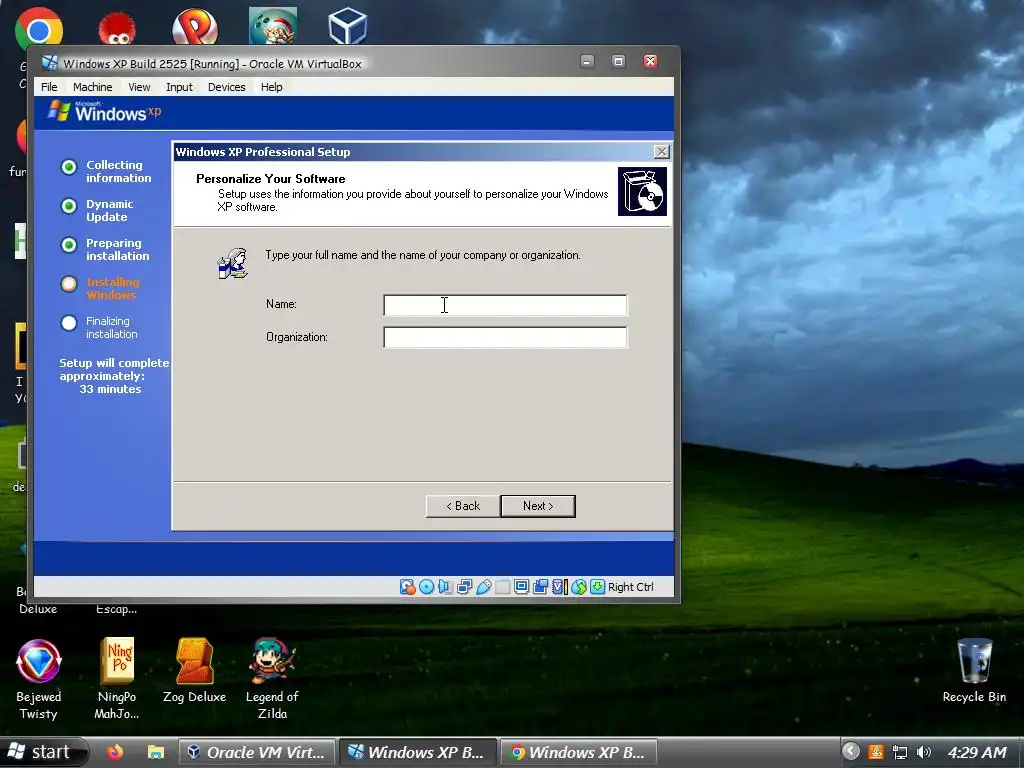Image resolution: width=1024 pixels, height=768 pixels.
Task: Maximize the VirtualBox window
Action: 618,61
